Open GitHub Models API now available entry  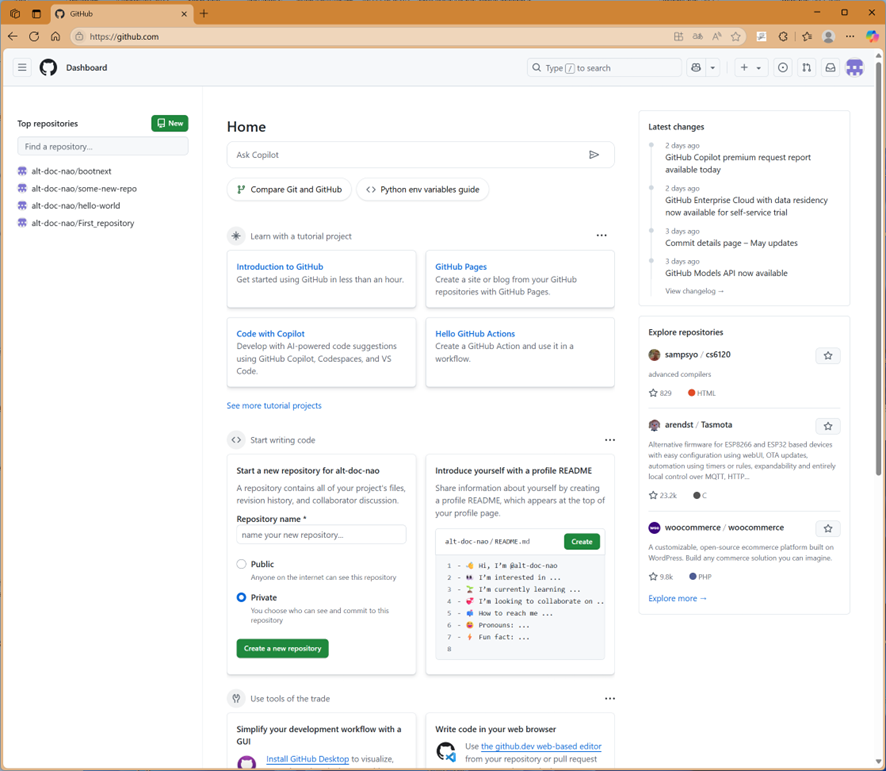726,273
